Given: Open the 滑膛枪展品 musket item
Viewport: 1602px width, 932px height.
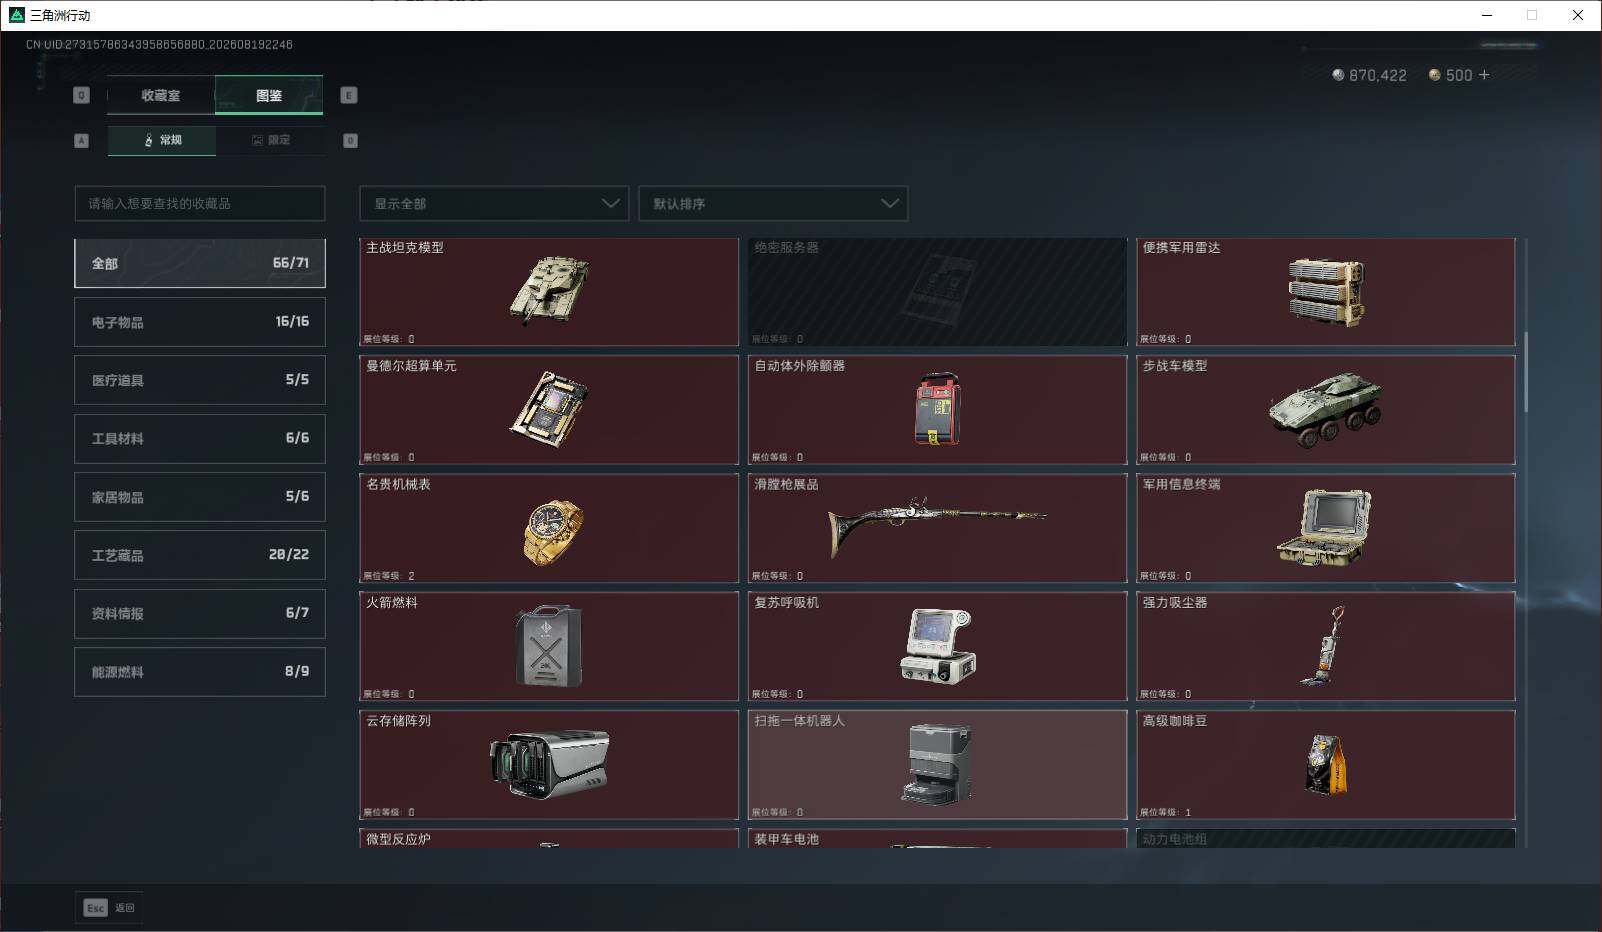Looking at the screenshot, I should click(x=937, y=527).
